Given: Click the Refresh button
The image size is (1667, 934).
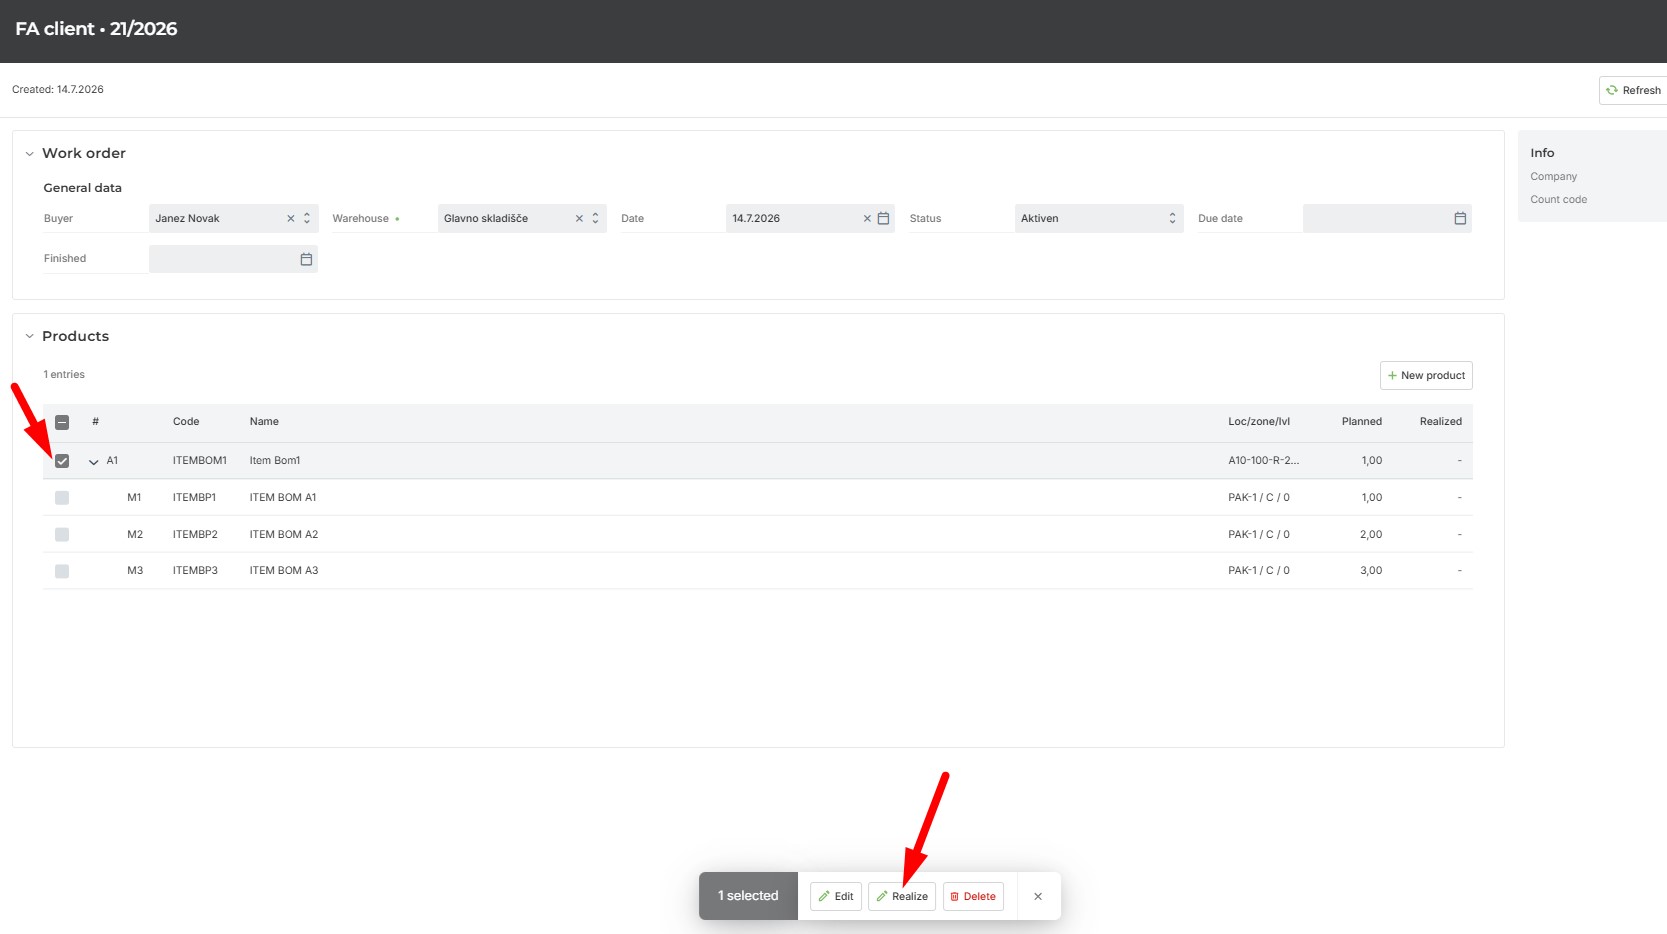Looking at the screenshot, I should (x=1633, y=90).
